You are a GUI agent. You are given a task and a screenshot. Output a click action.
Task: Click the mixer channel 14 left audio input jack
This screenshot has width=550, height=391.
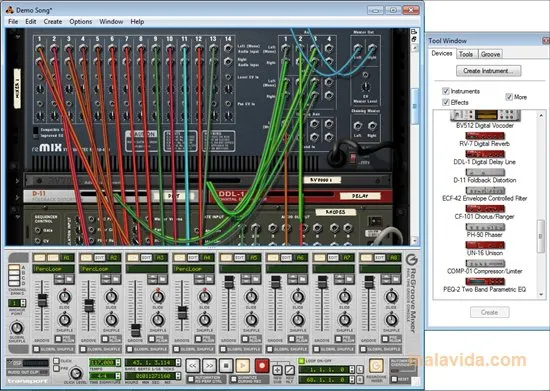click(x=228, y=48)
